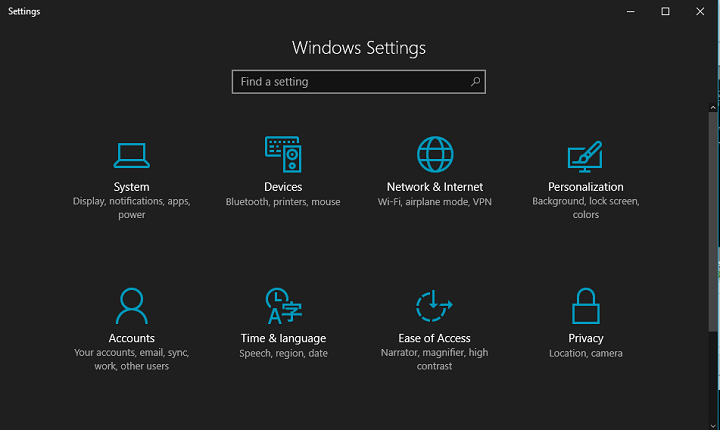Select 'Wi-Fi, airplane mode, VPN' text
The height and width of the screenshot is (430, 720).
click(435, 202)
